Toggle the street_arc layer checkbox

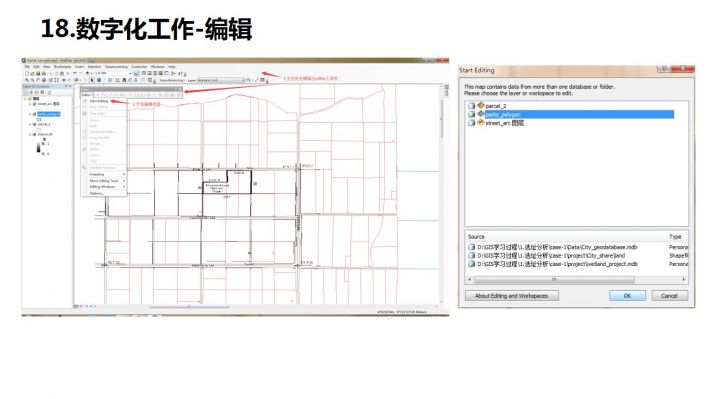pyautogui.click(x=34, y=104)
